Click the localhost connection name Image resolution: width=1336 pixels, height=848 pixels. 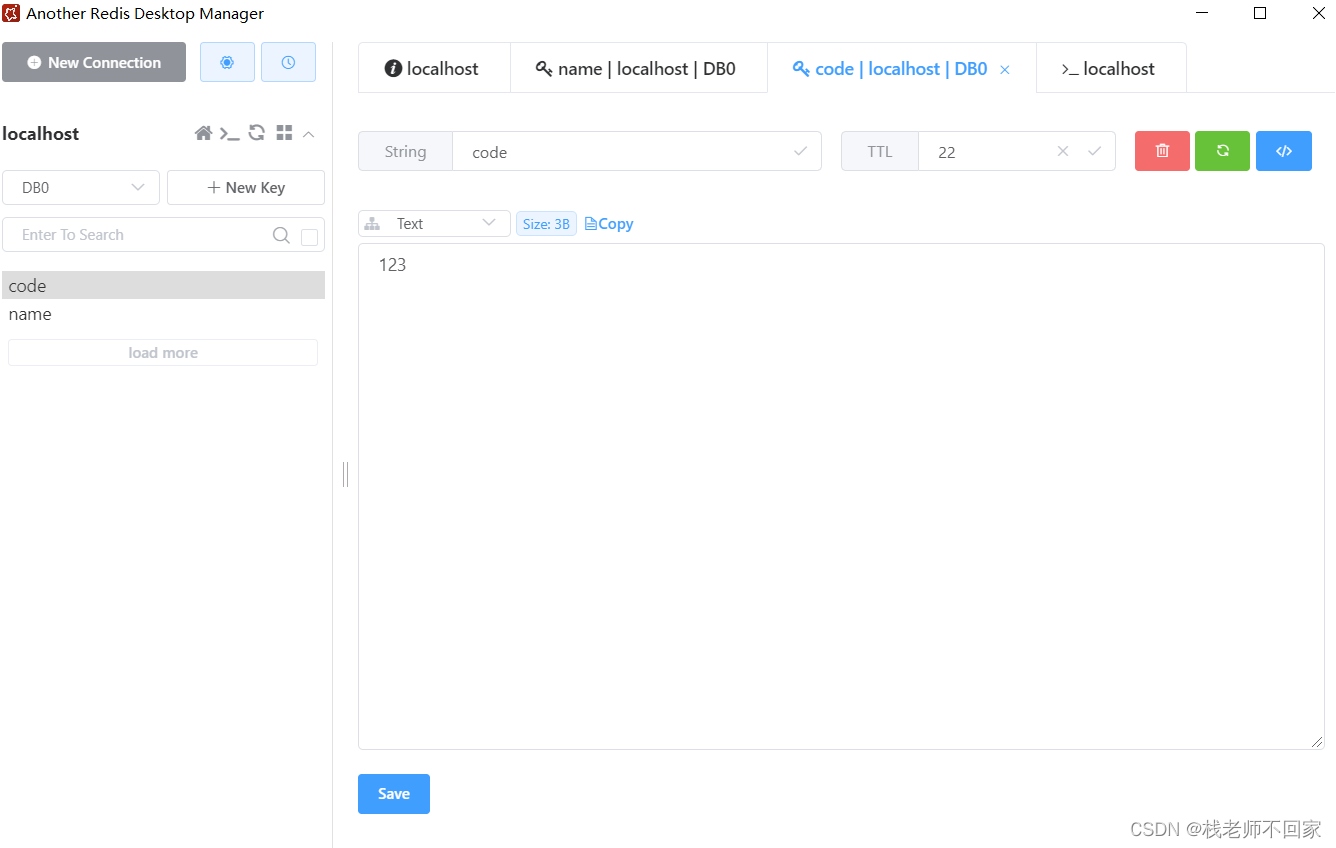(41, 133)
